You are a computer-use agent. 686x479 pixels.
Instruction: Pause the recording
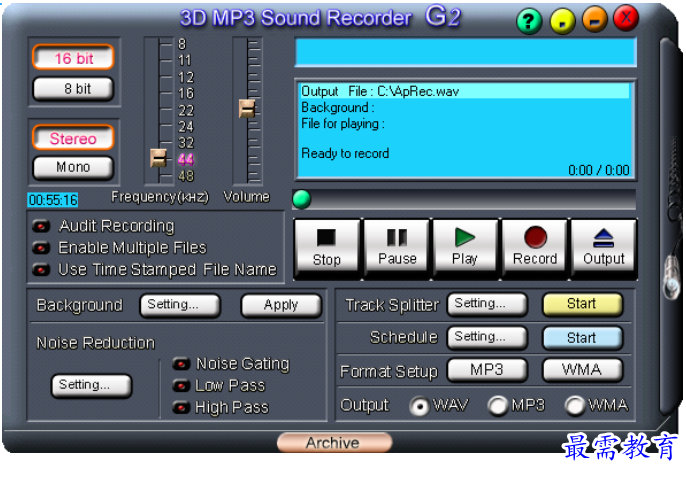point(397,248)
